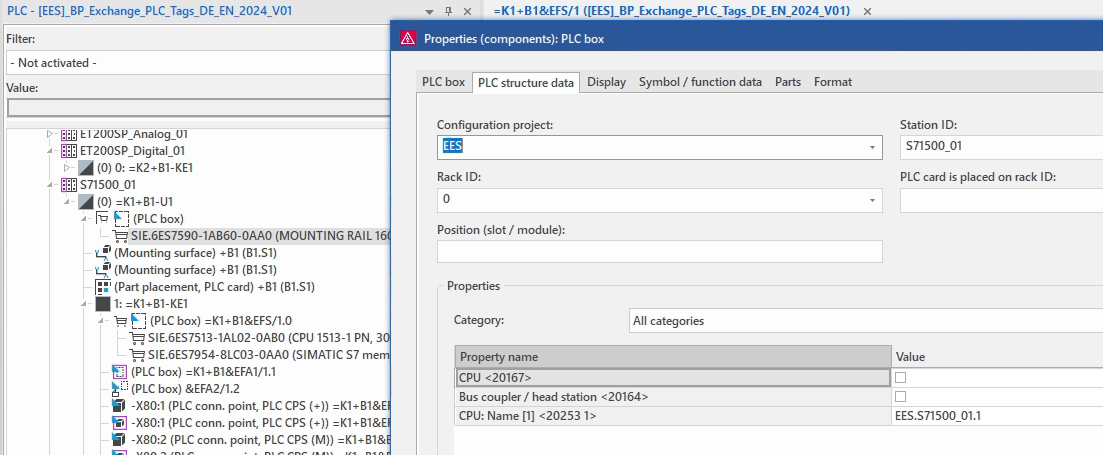The height and width of the screenshot is (455, 1103).
Task: Click the Part placement, PLC card icon
Action: [x=102, y=287]
